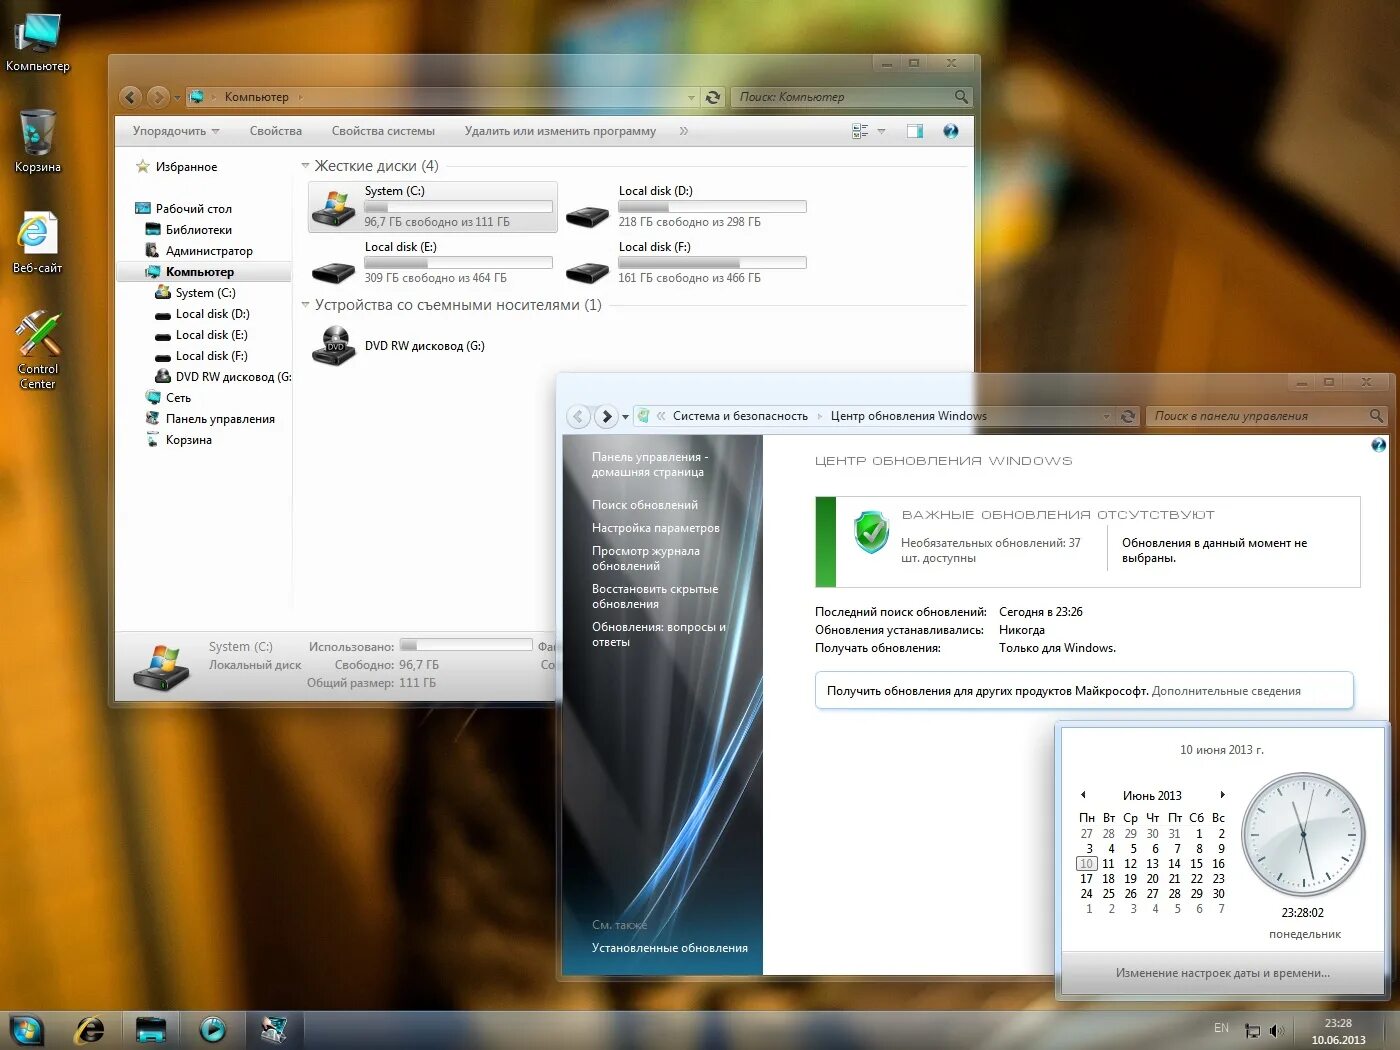Go back in the Компьютер window
The image size is (1400, 1050).
[130, 97]
